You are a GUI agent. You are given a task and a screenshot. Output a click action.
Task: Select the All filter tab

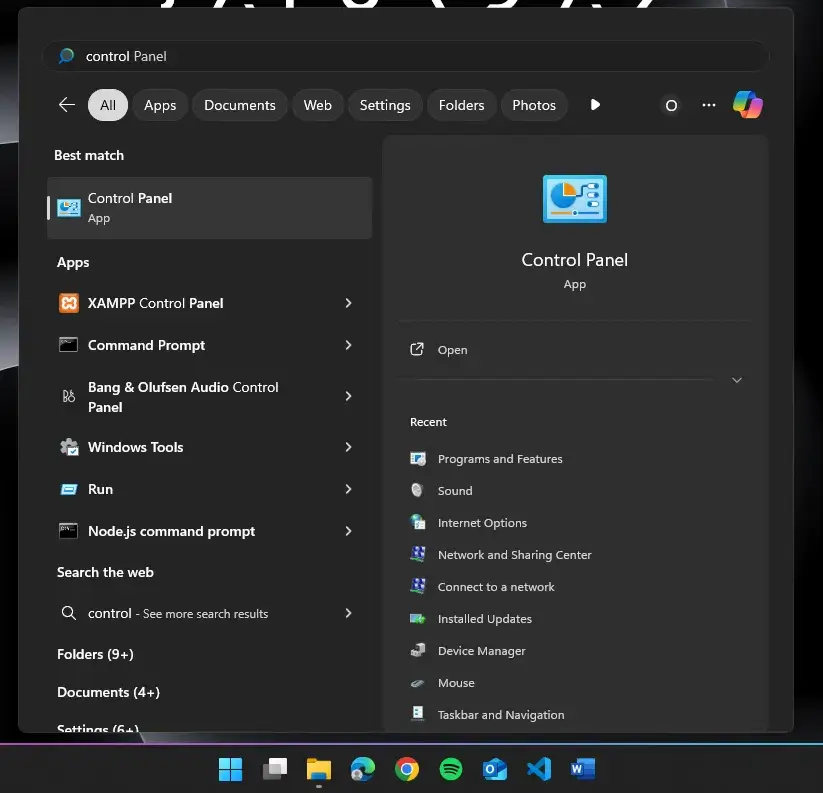coord(108,105)
